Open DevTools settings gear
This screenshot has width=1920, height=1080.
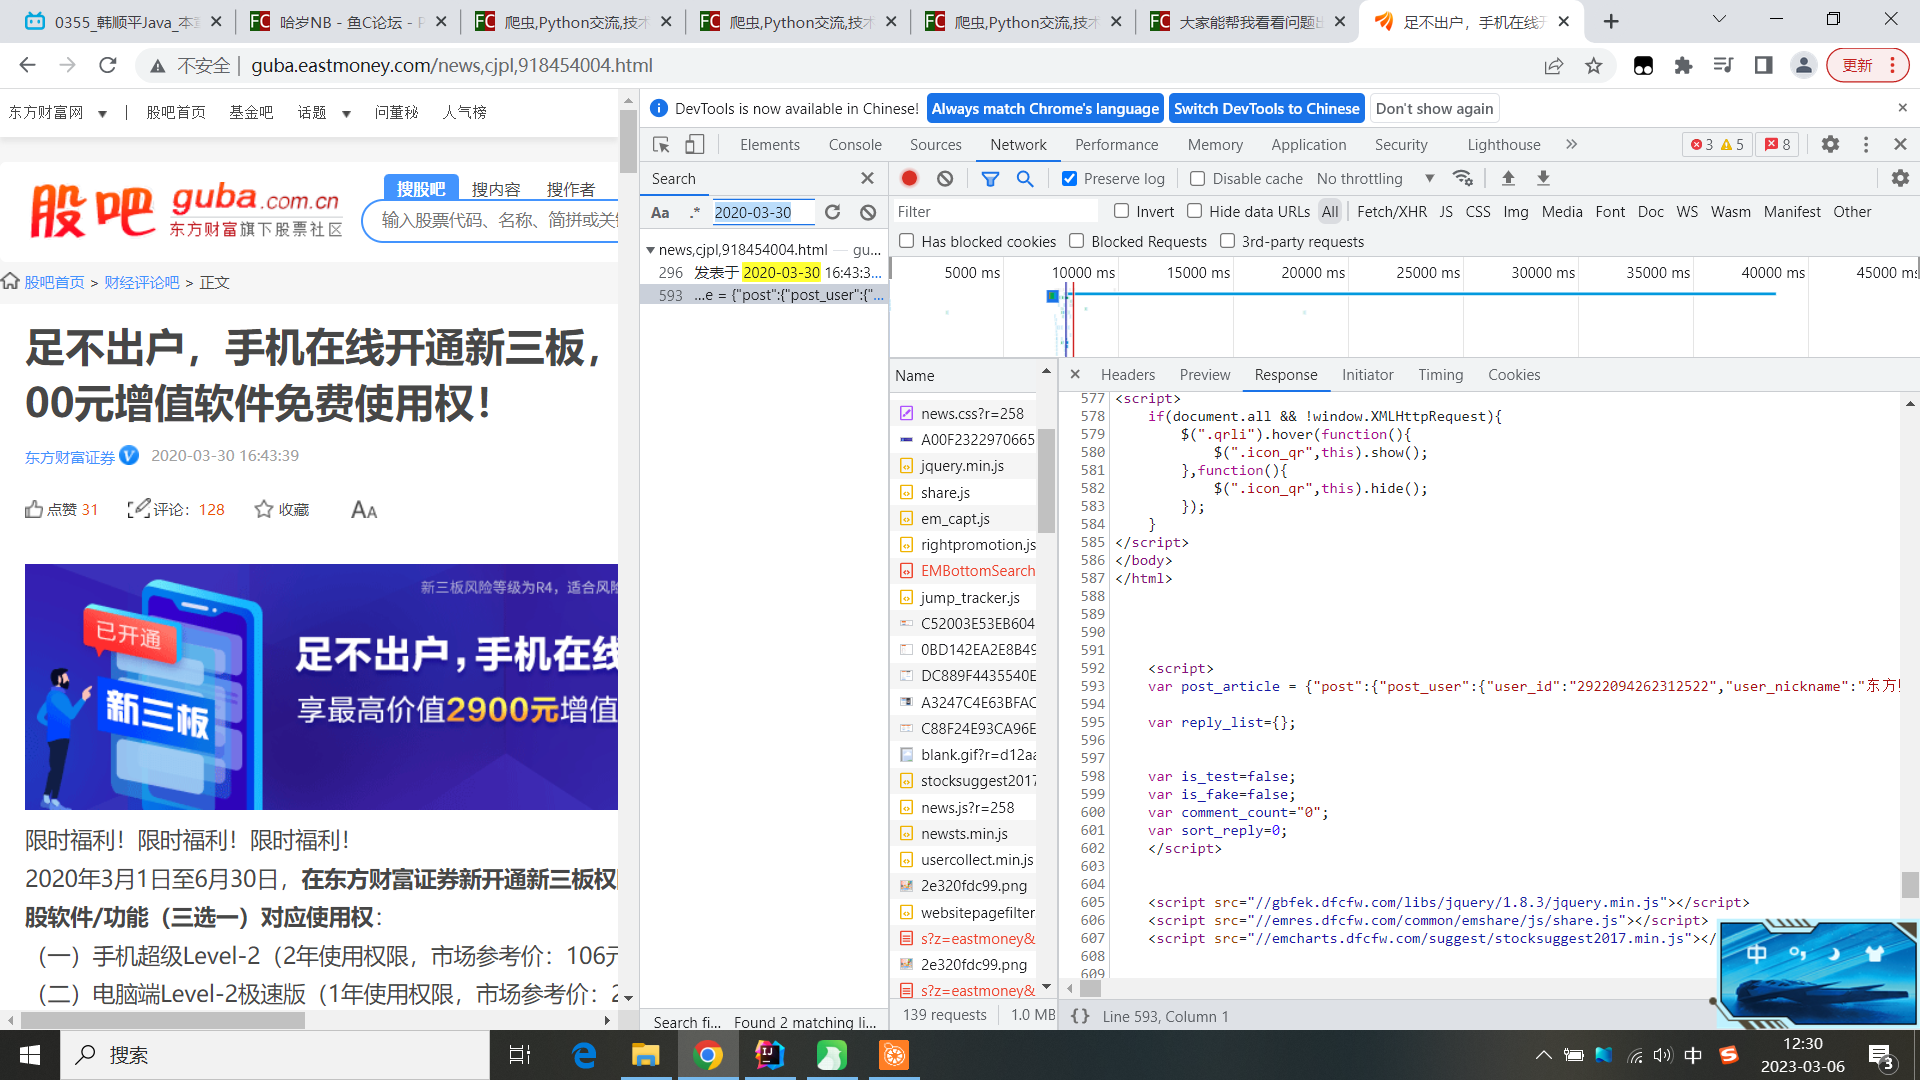[x=1830, y=144]
